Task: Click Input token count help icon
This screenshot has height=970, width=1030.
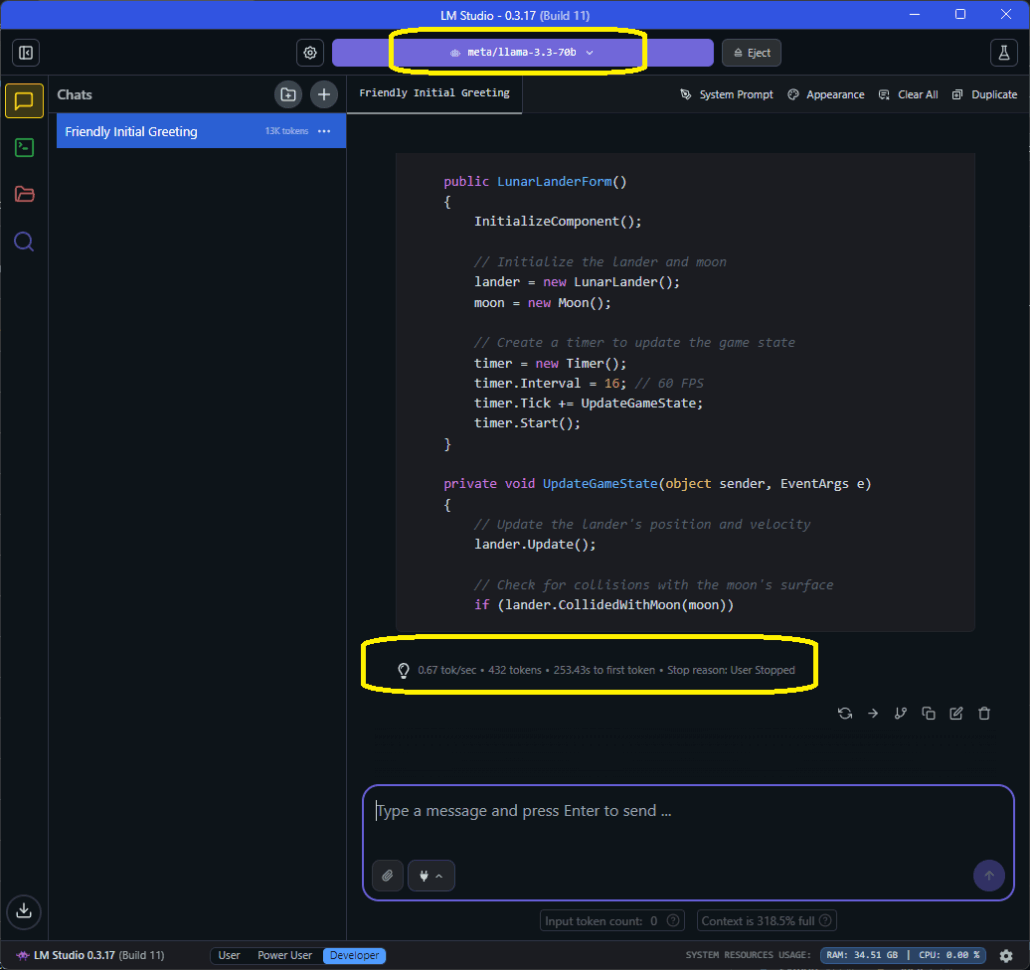Action: [673, 921]
